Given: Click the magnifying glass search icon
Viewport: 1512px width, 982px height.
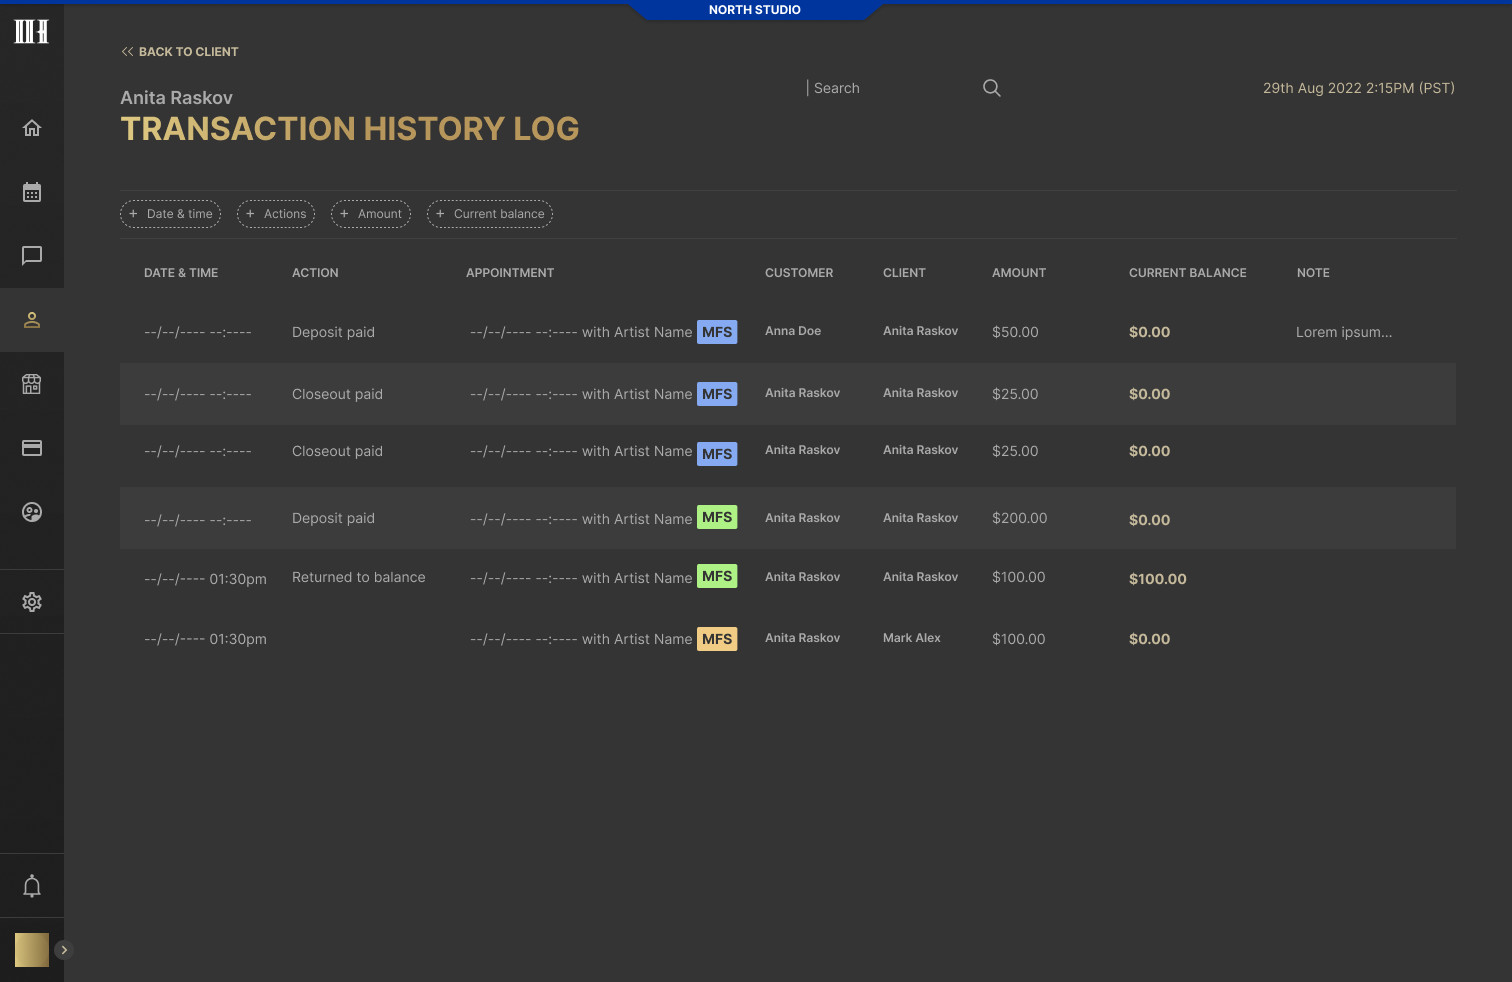Looking at the screenshot, I should pos(992,88).
